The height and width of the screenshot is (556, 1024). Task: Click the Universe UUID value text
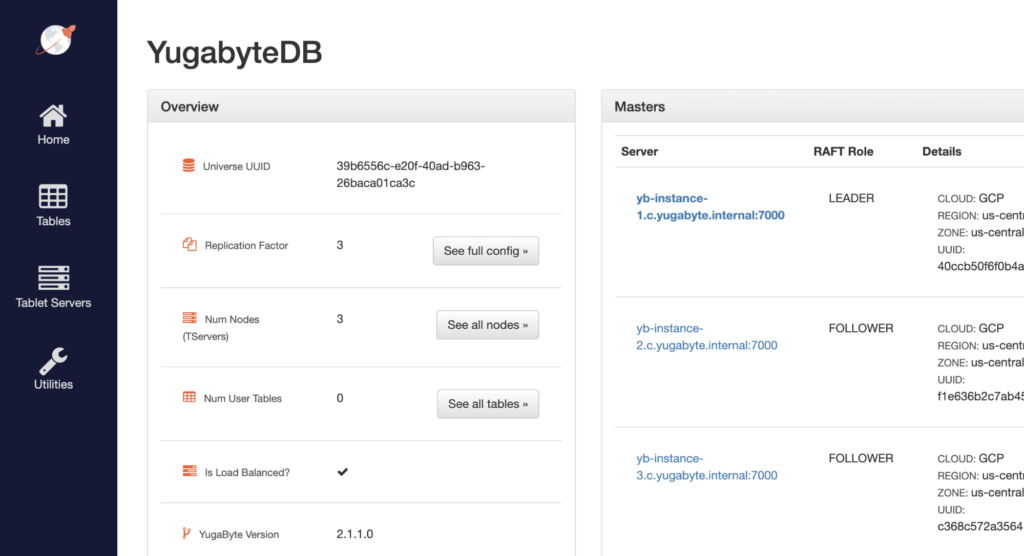click(x=410, y=174)
